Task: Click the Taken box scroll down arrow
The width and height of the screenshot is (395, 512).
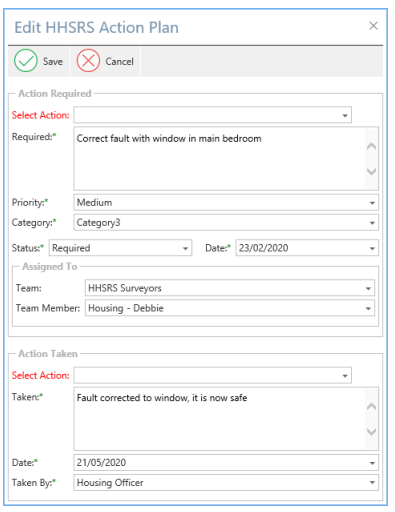Action: click(x=371, y=432)
